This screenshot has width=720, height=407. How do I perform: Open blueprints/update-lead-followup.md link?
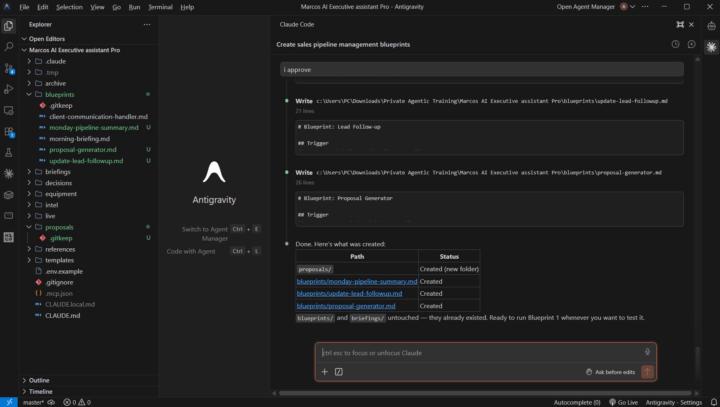349,293
